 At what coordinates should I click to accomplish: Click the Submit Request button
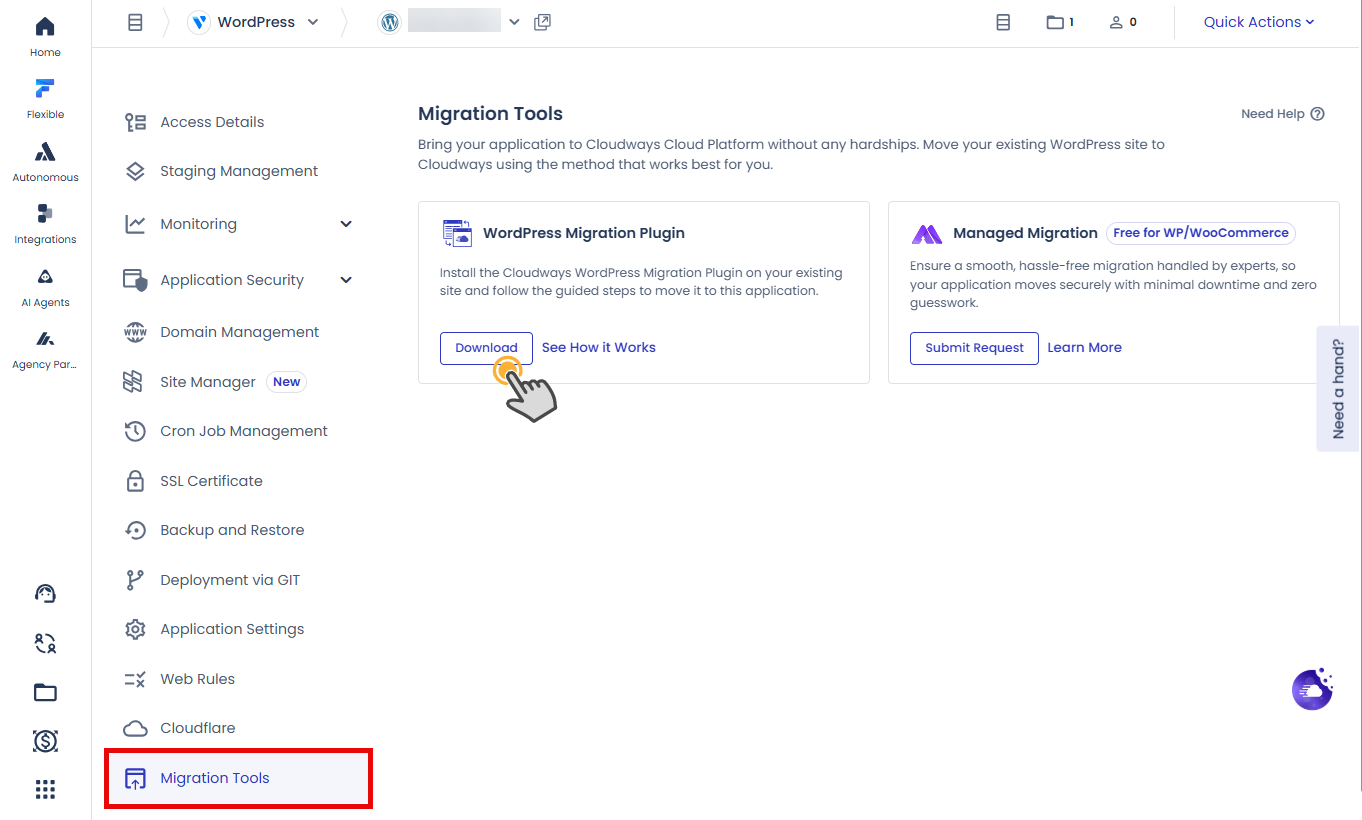click(x=974, y=348)
